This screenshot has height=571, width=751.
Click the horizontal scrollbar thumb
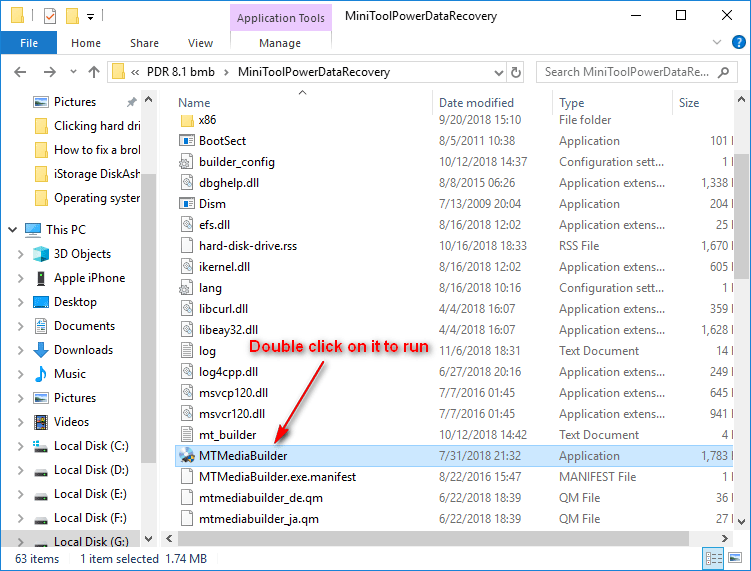pyautogui.click(x=433, y=538)
